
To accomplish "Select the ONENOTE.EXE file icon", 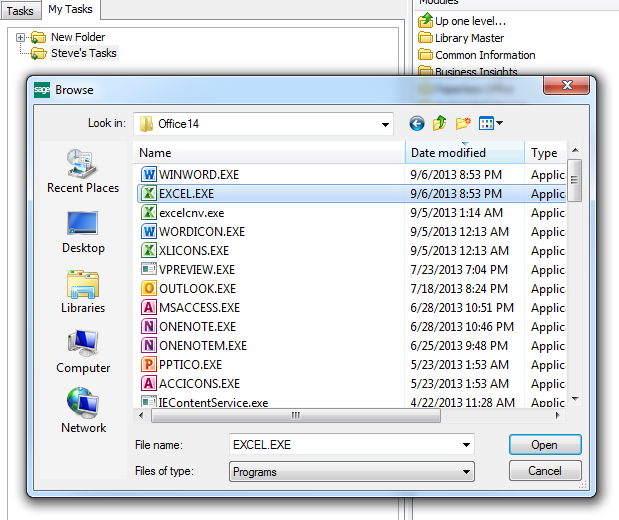I will (149, 326).
